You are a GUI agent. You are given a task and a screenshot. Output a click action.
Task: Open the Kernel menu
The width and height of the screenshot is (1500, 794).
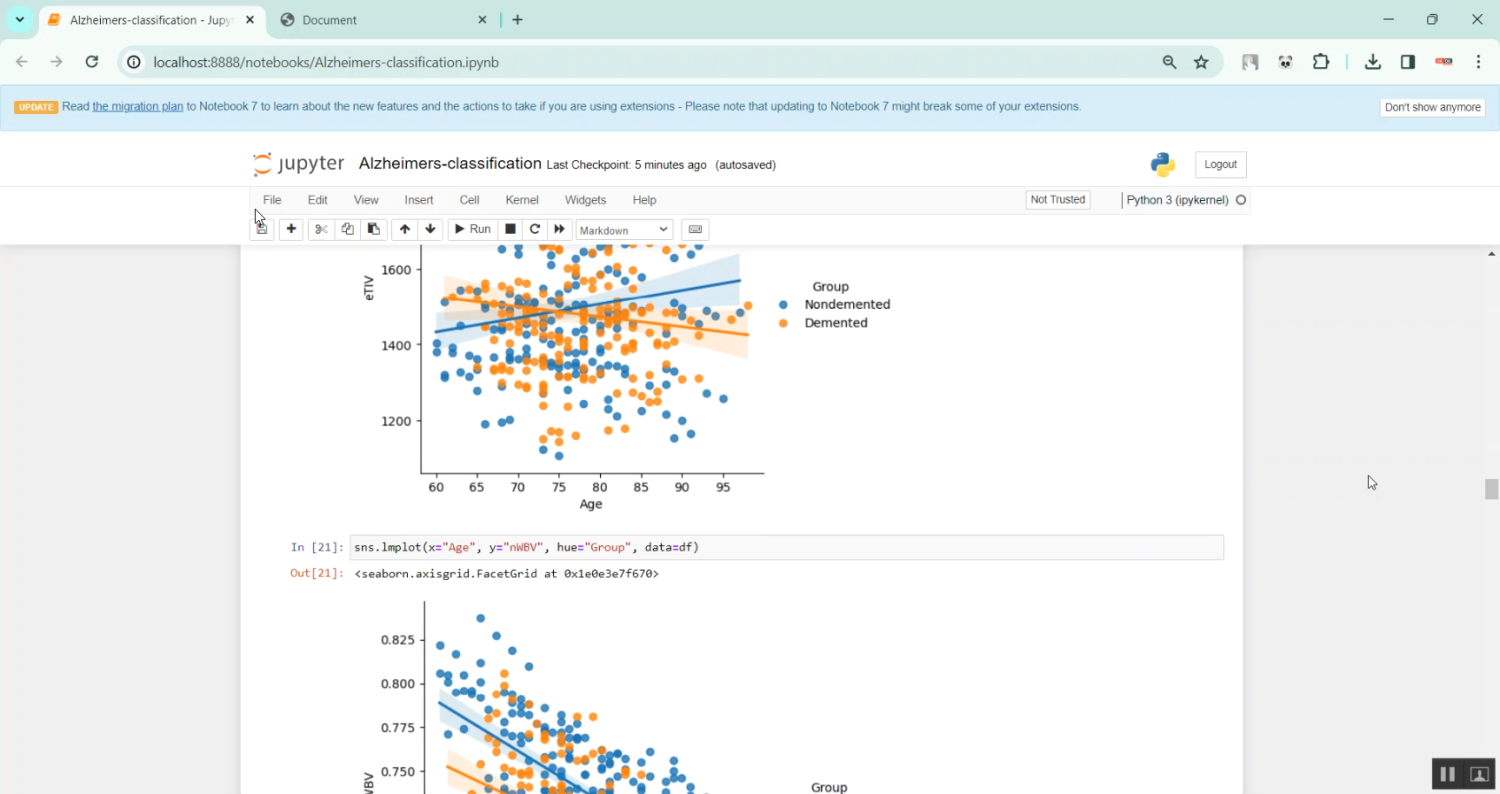[x=522, y=200]
